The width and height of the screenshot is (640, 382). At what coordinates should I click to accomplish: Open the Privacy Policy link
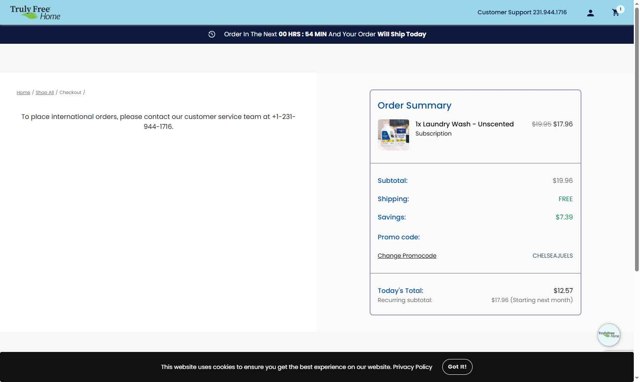412,367
